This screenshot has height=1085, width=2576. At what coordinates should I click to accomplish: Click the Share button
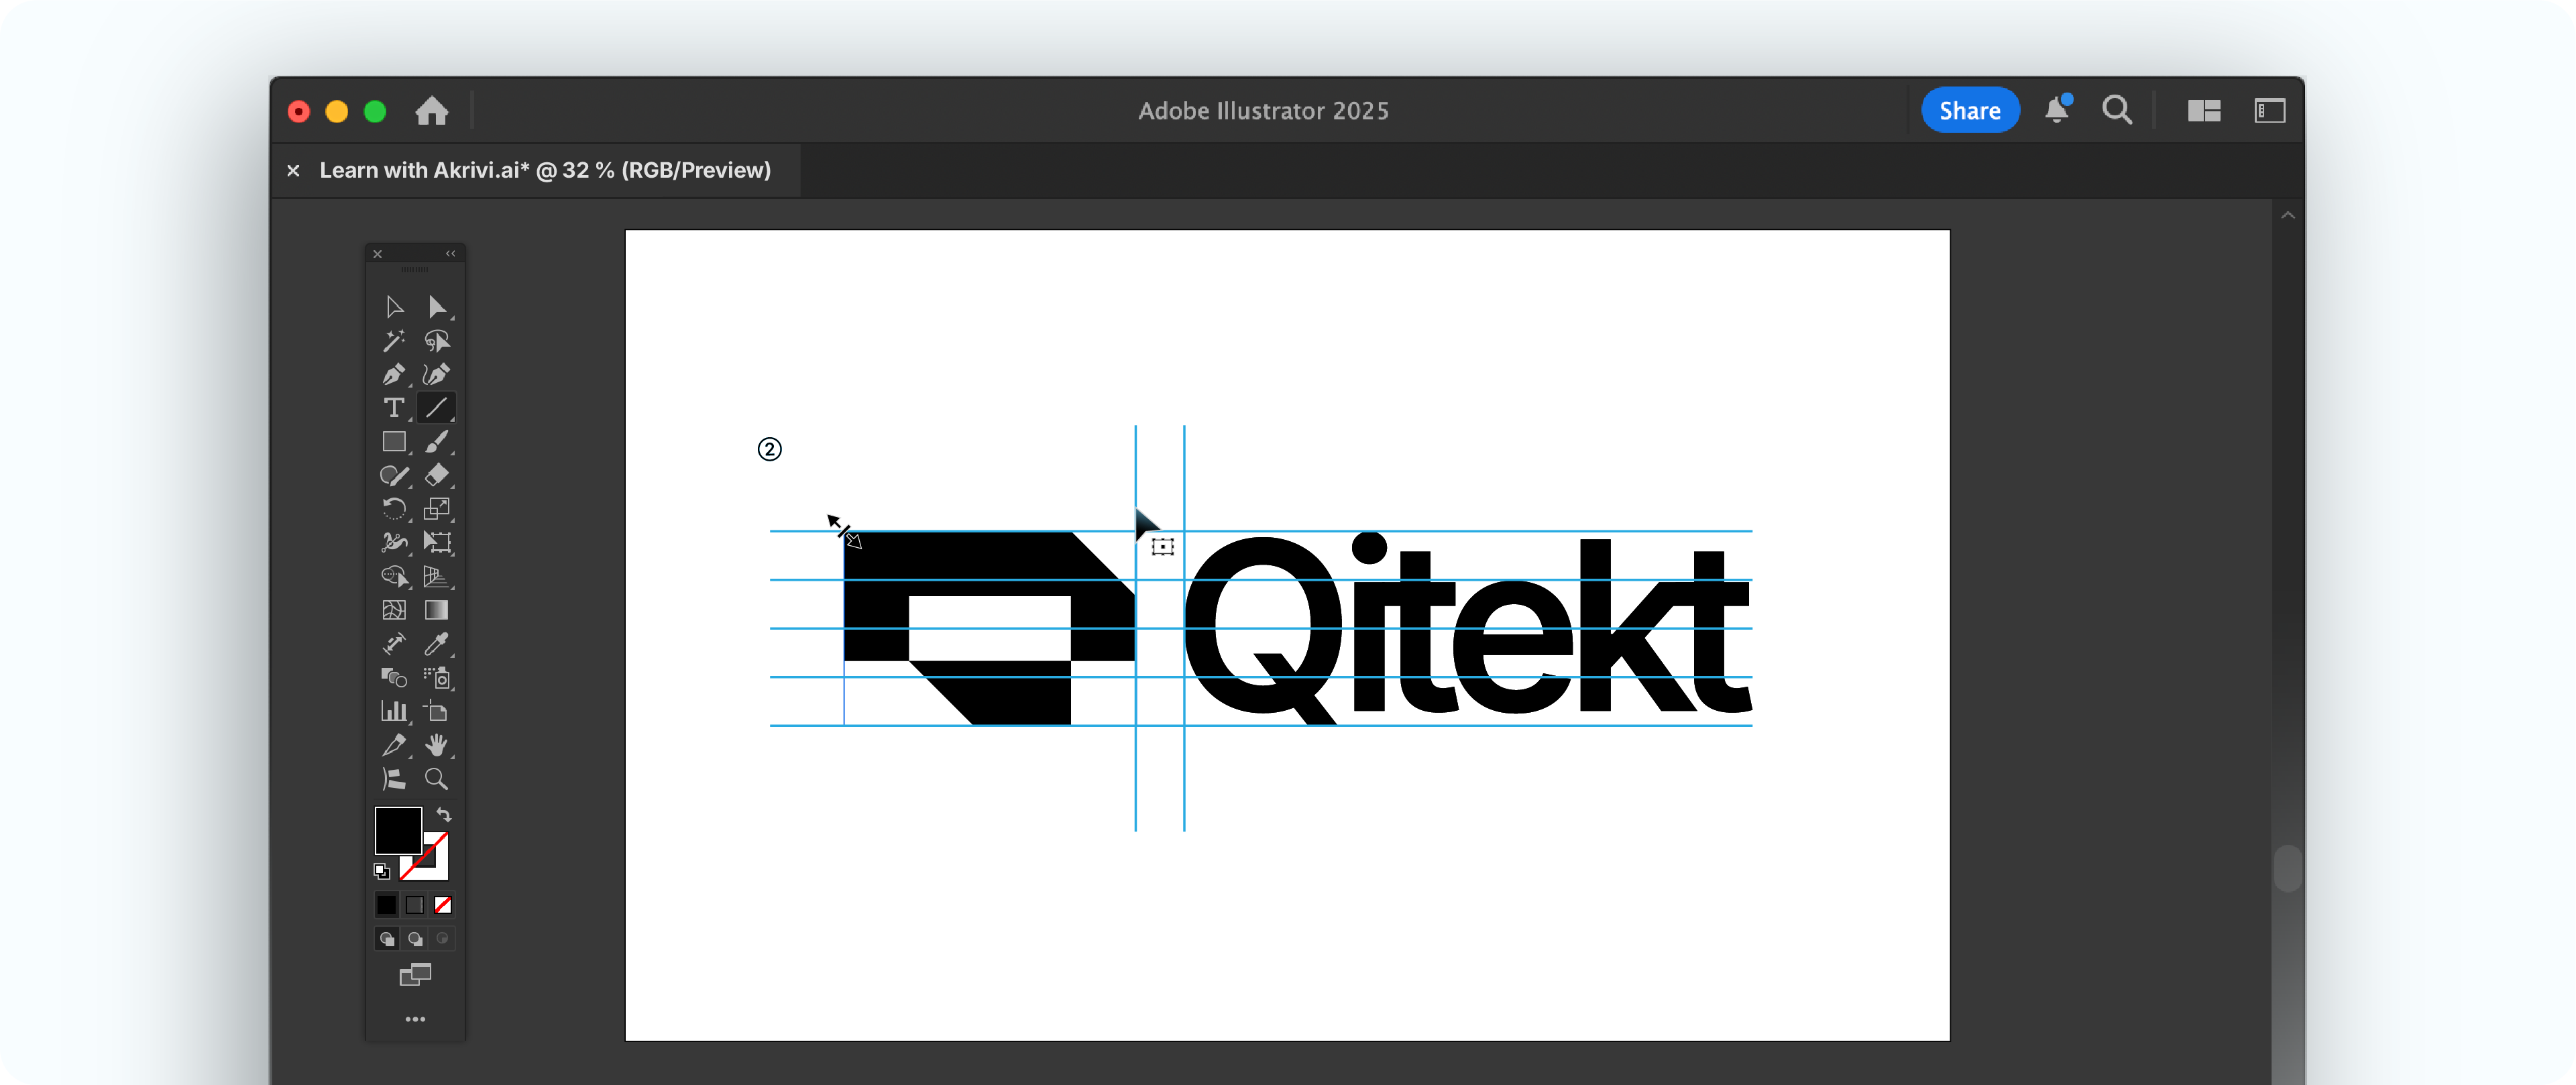click(x=1969, y=110)
